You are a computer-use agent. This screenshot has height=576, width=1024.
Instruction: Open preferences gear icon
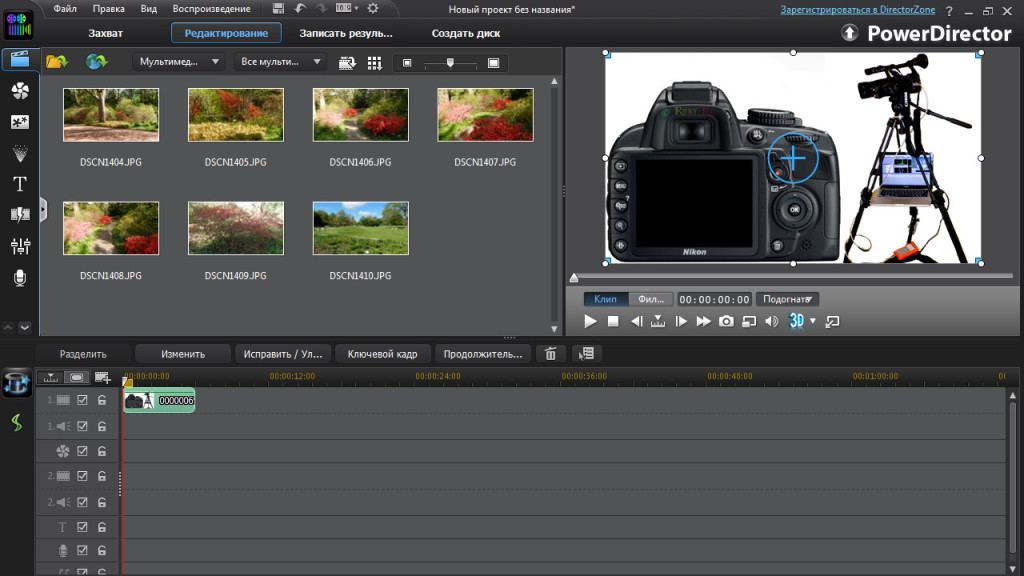(x=373, y=8)
